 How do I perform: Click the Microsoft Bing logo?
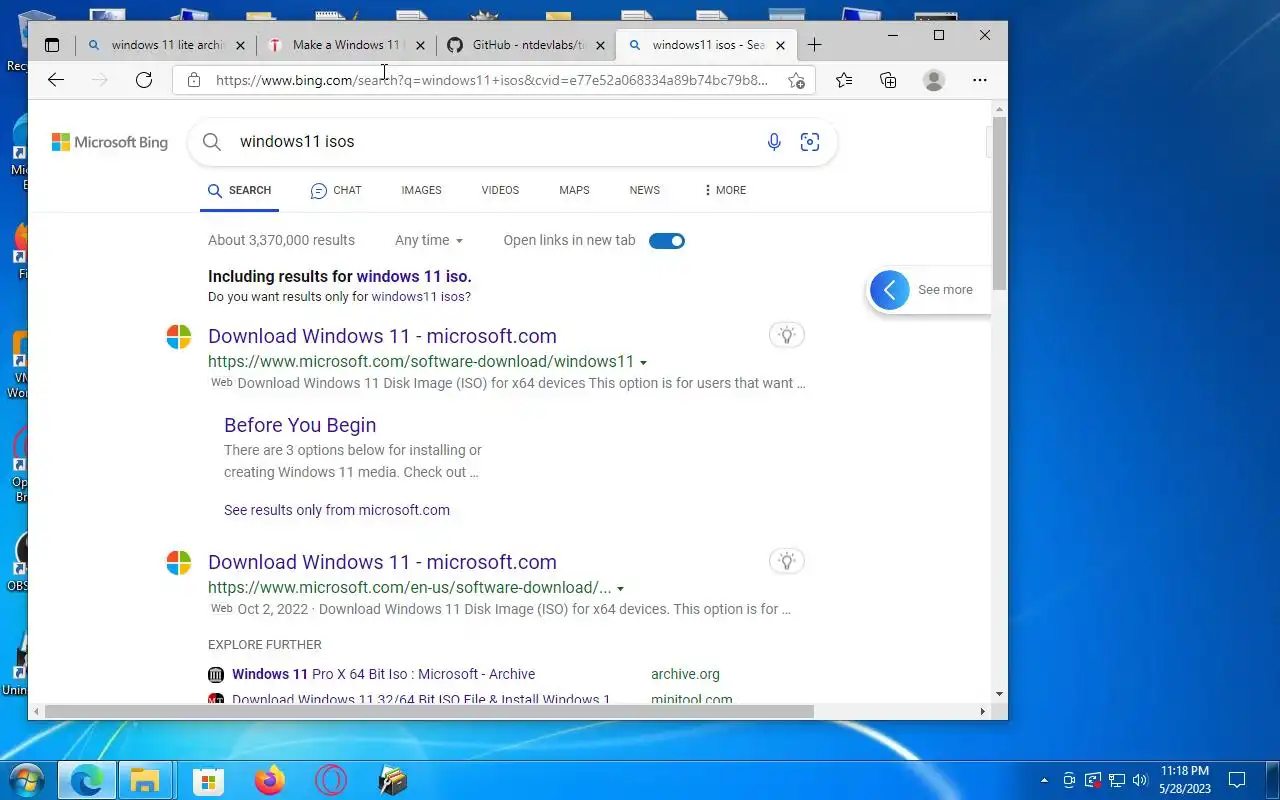[x=110, y=142]
